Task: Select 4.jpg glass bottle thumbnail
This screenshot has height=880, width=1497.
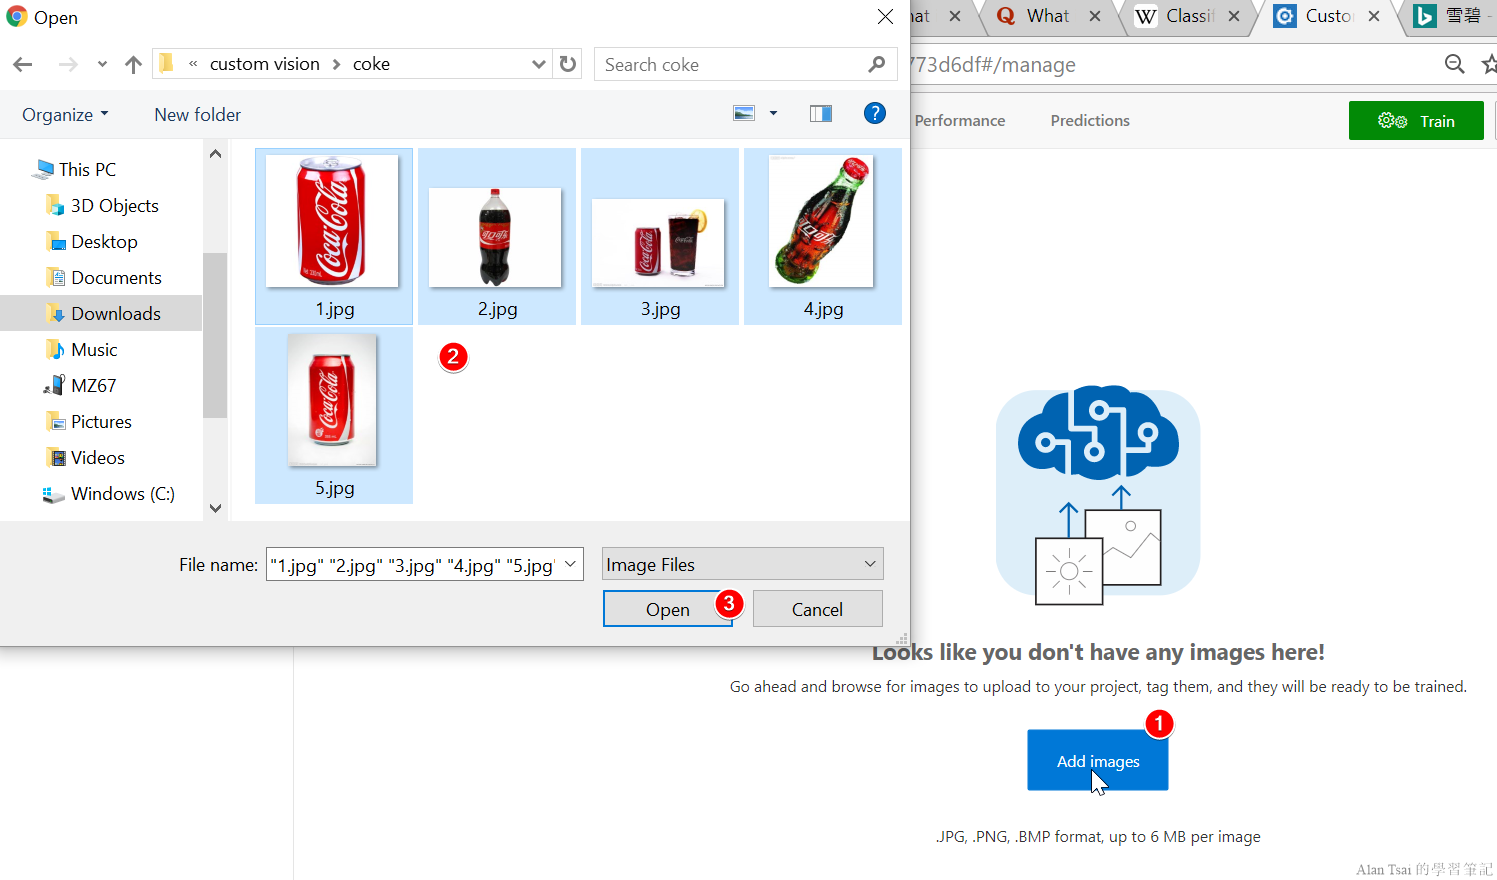Action: (x=823, y=237)
